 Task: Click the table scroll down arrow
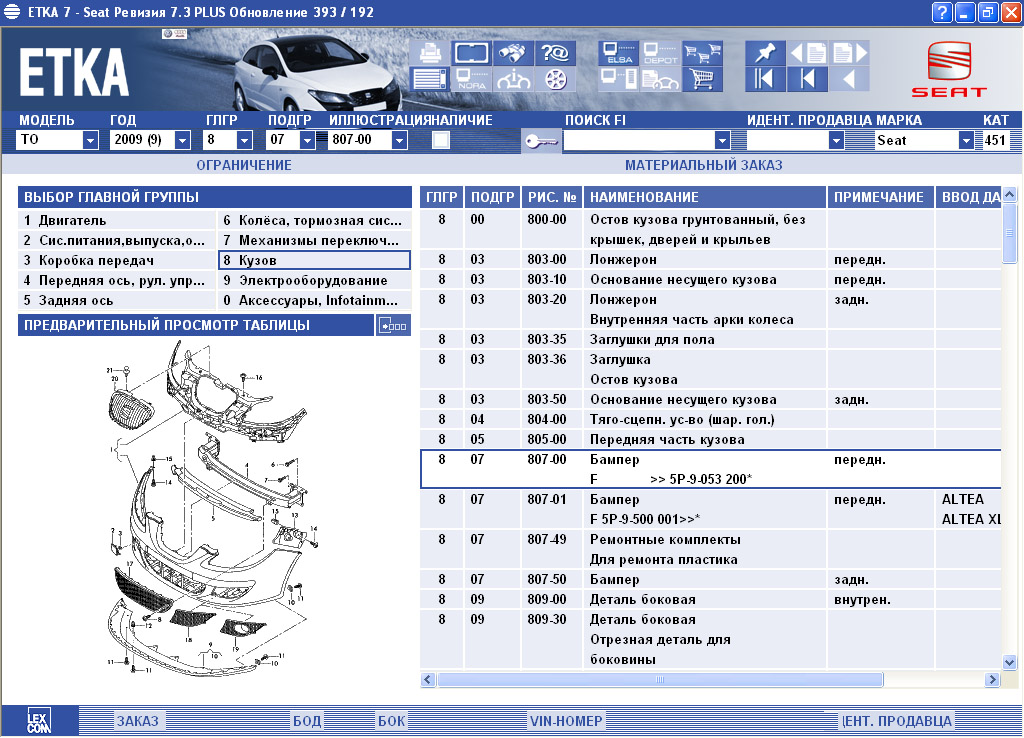coord(1009,662)
